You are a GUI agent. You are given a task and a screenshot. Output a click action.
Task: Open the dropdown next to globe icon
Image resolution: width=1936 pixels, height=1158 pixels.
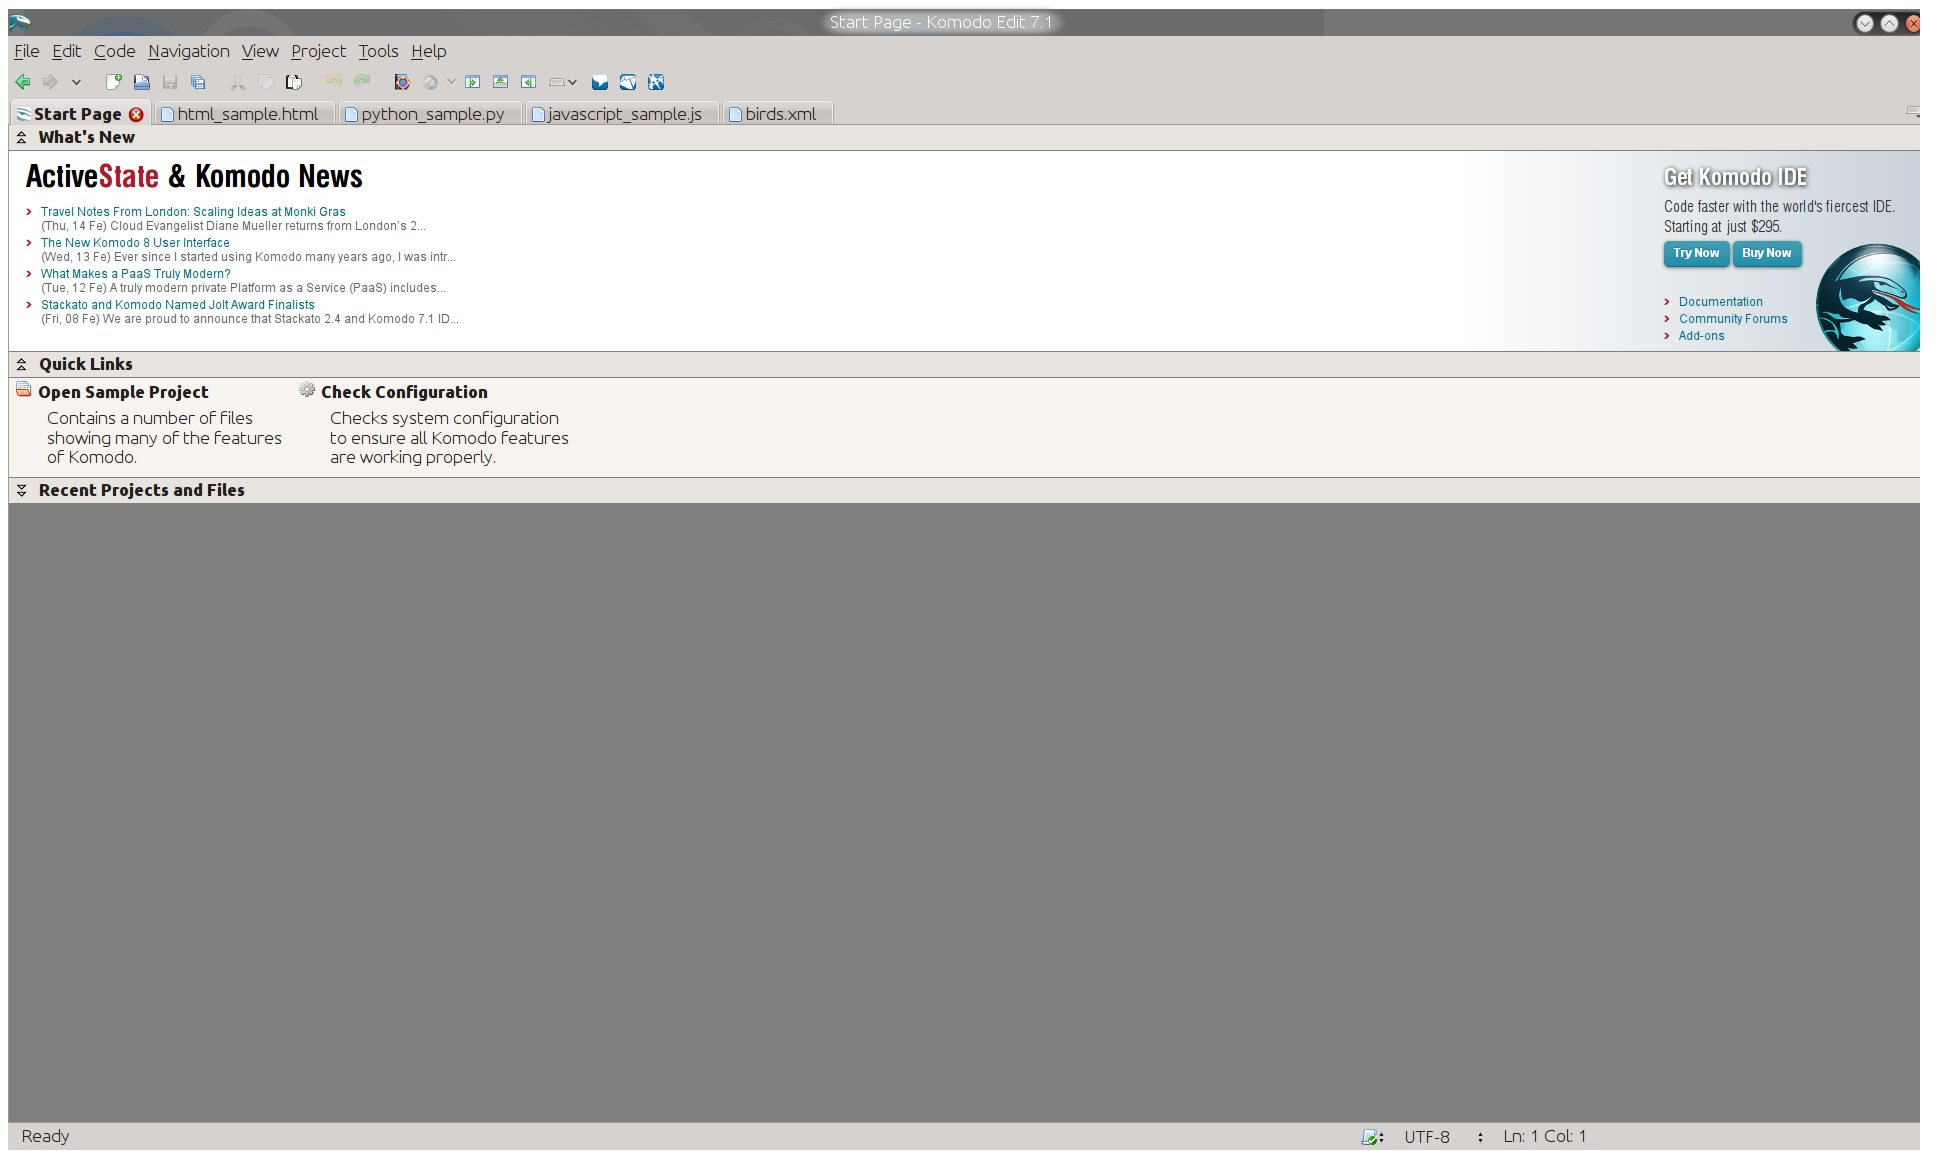451,82
